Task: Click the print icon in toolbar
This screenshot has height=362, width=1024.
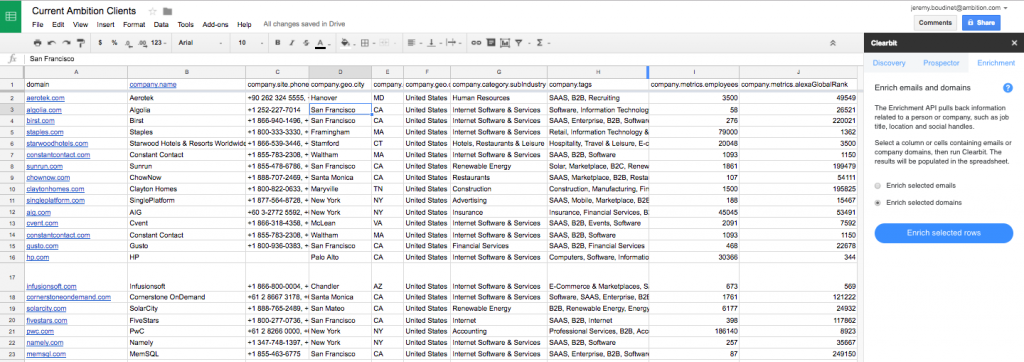Action: 37,43
